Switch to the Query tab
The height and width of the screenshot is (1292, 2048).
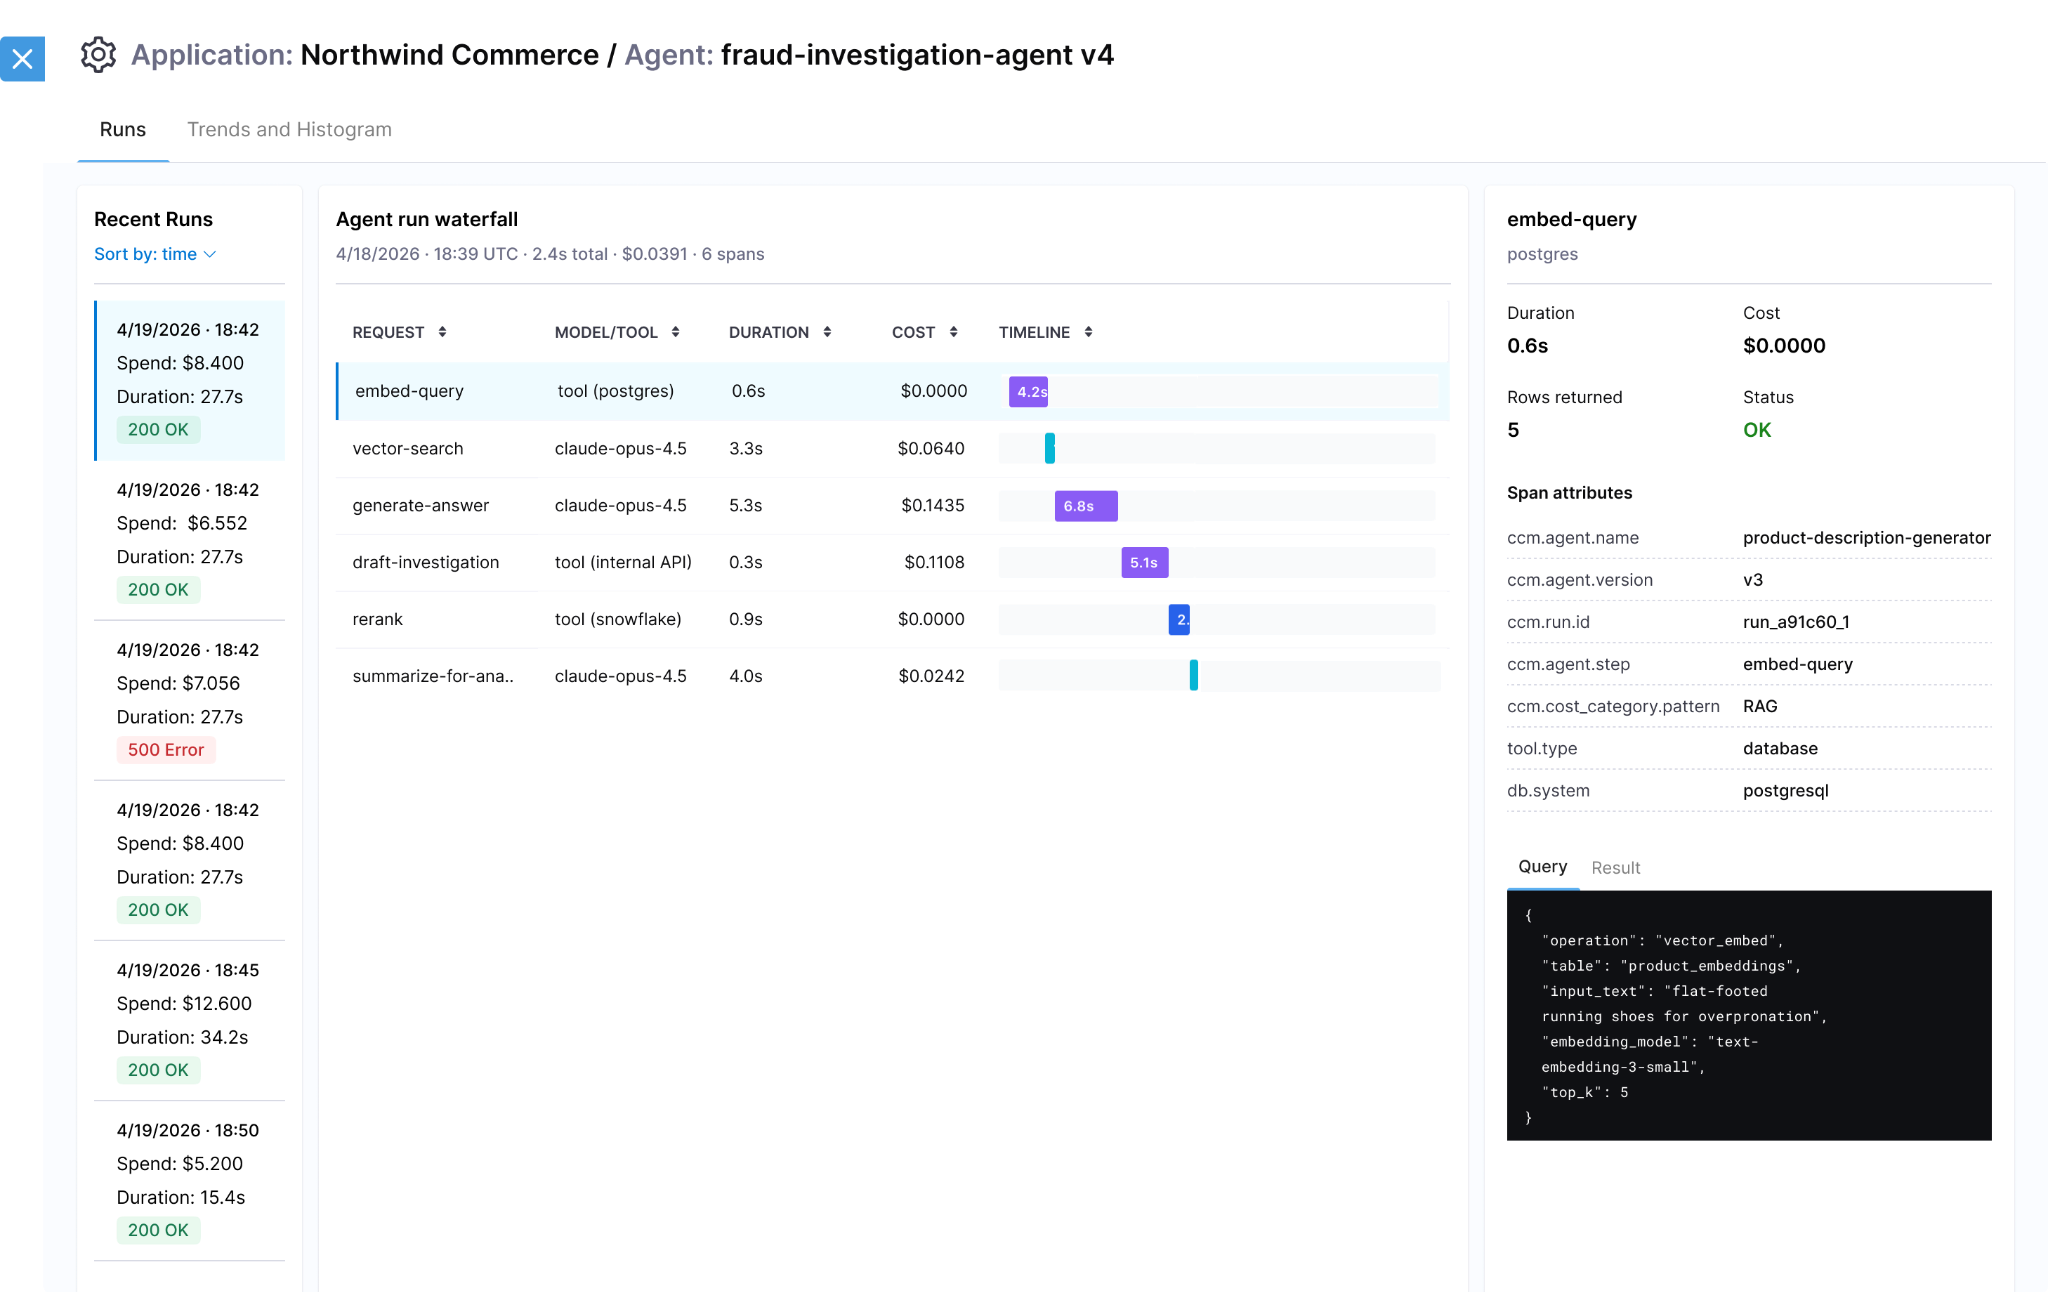point(1542,867)
